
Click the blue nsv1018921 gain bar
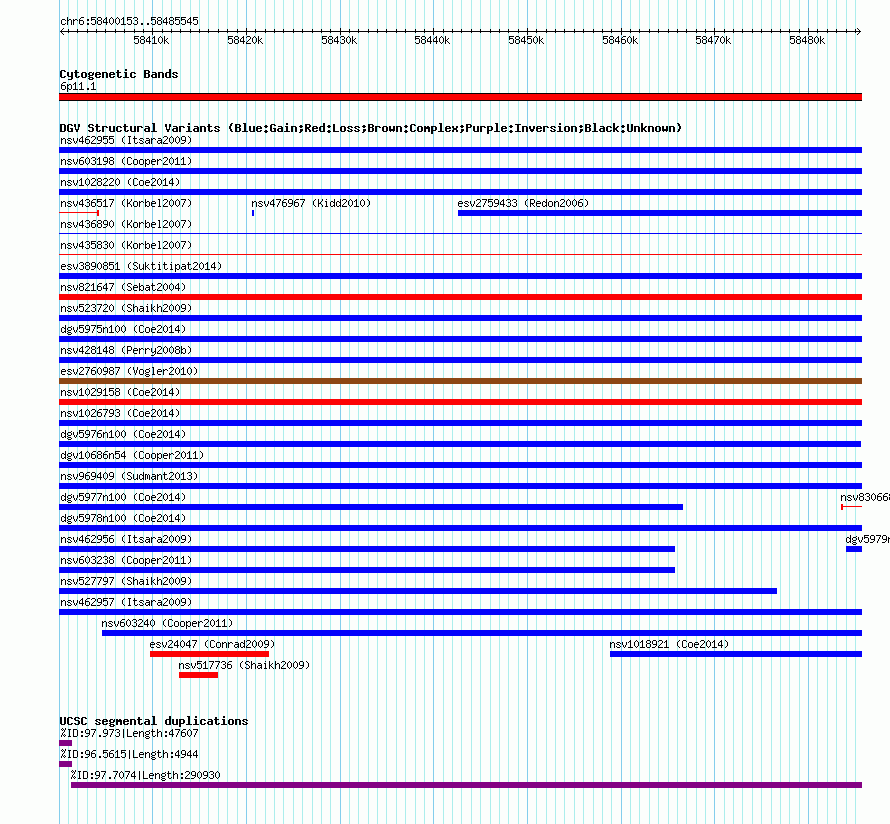click(736, 654)
